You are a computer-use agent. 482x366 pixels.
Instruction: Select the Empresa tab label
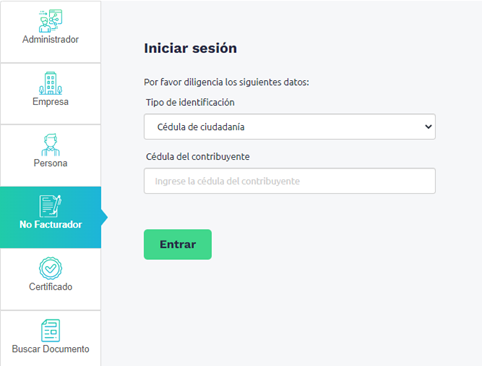pos(50,101)
